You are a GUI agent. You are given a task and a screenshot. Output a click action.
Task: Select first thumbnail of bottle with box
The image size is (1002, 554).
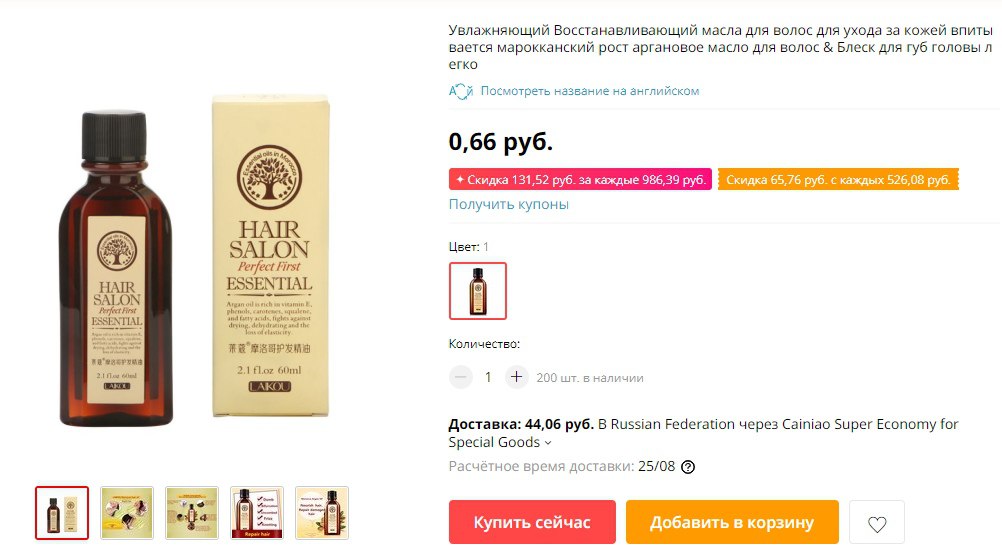(62, 513)
